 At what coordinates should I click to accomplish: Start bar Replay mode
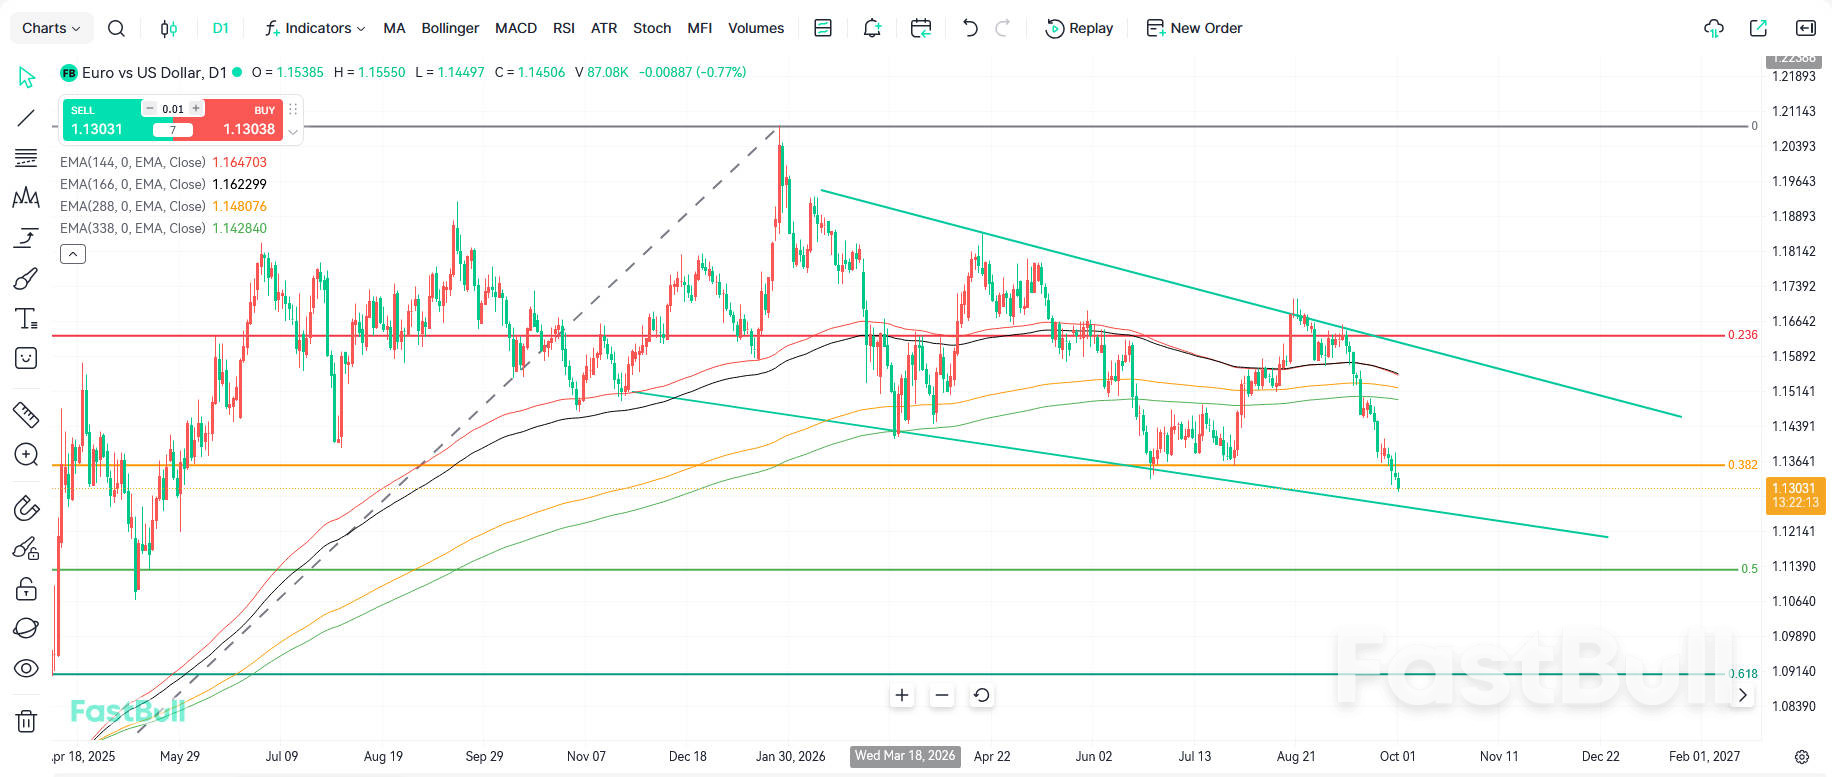click(1079, 28)
